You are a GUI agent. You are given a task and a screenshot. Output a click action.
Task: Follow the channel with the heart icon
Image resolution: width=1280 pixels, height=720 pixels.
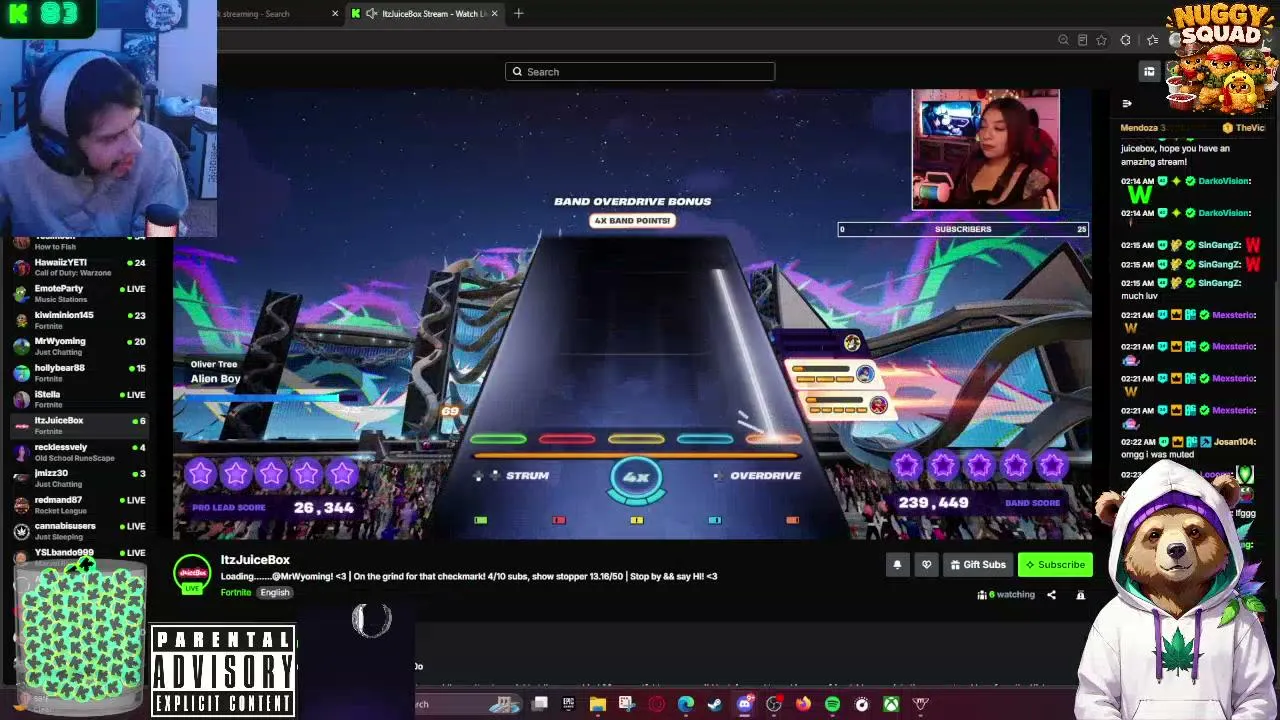pos(926,565)
